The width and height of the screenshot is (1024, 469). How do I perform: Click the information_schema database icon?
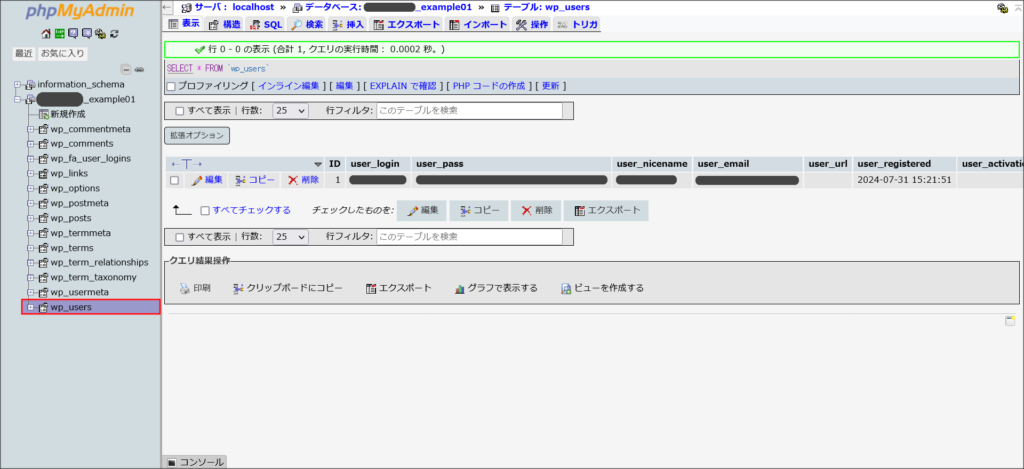(x=31, y=84)
